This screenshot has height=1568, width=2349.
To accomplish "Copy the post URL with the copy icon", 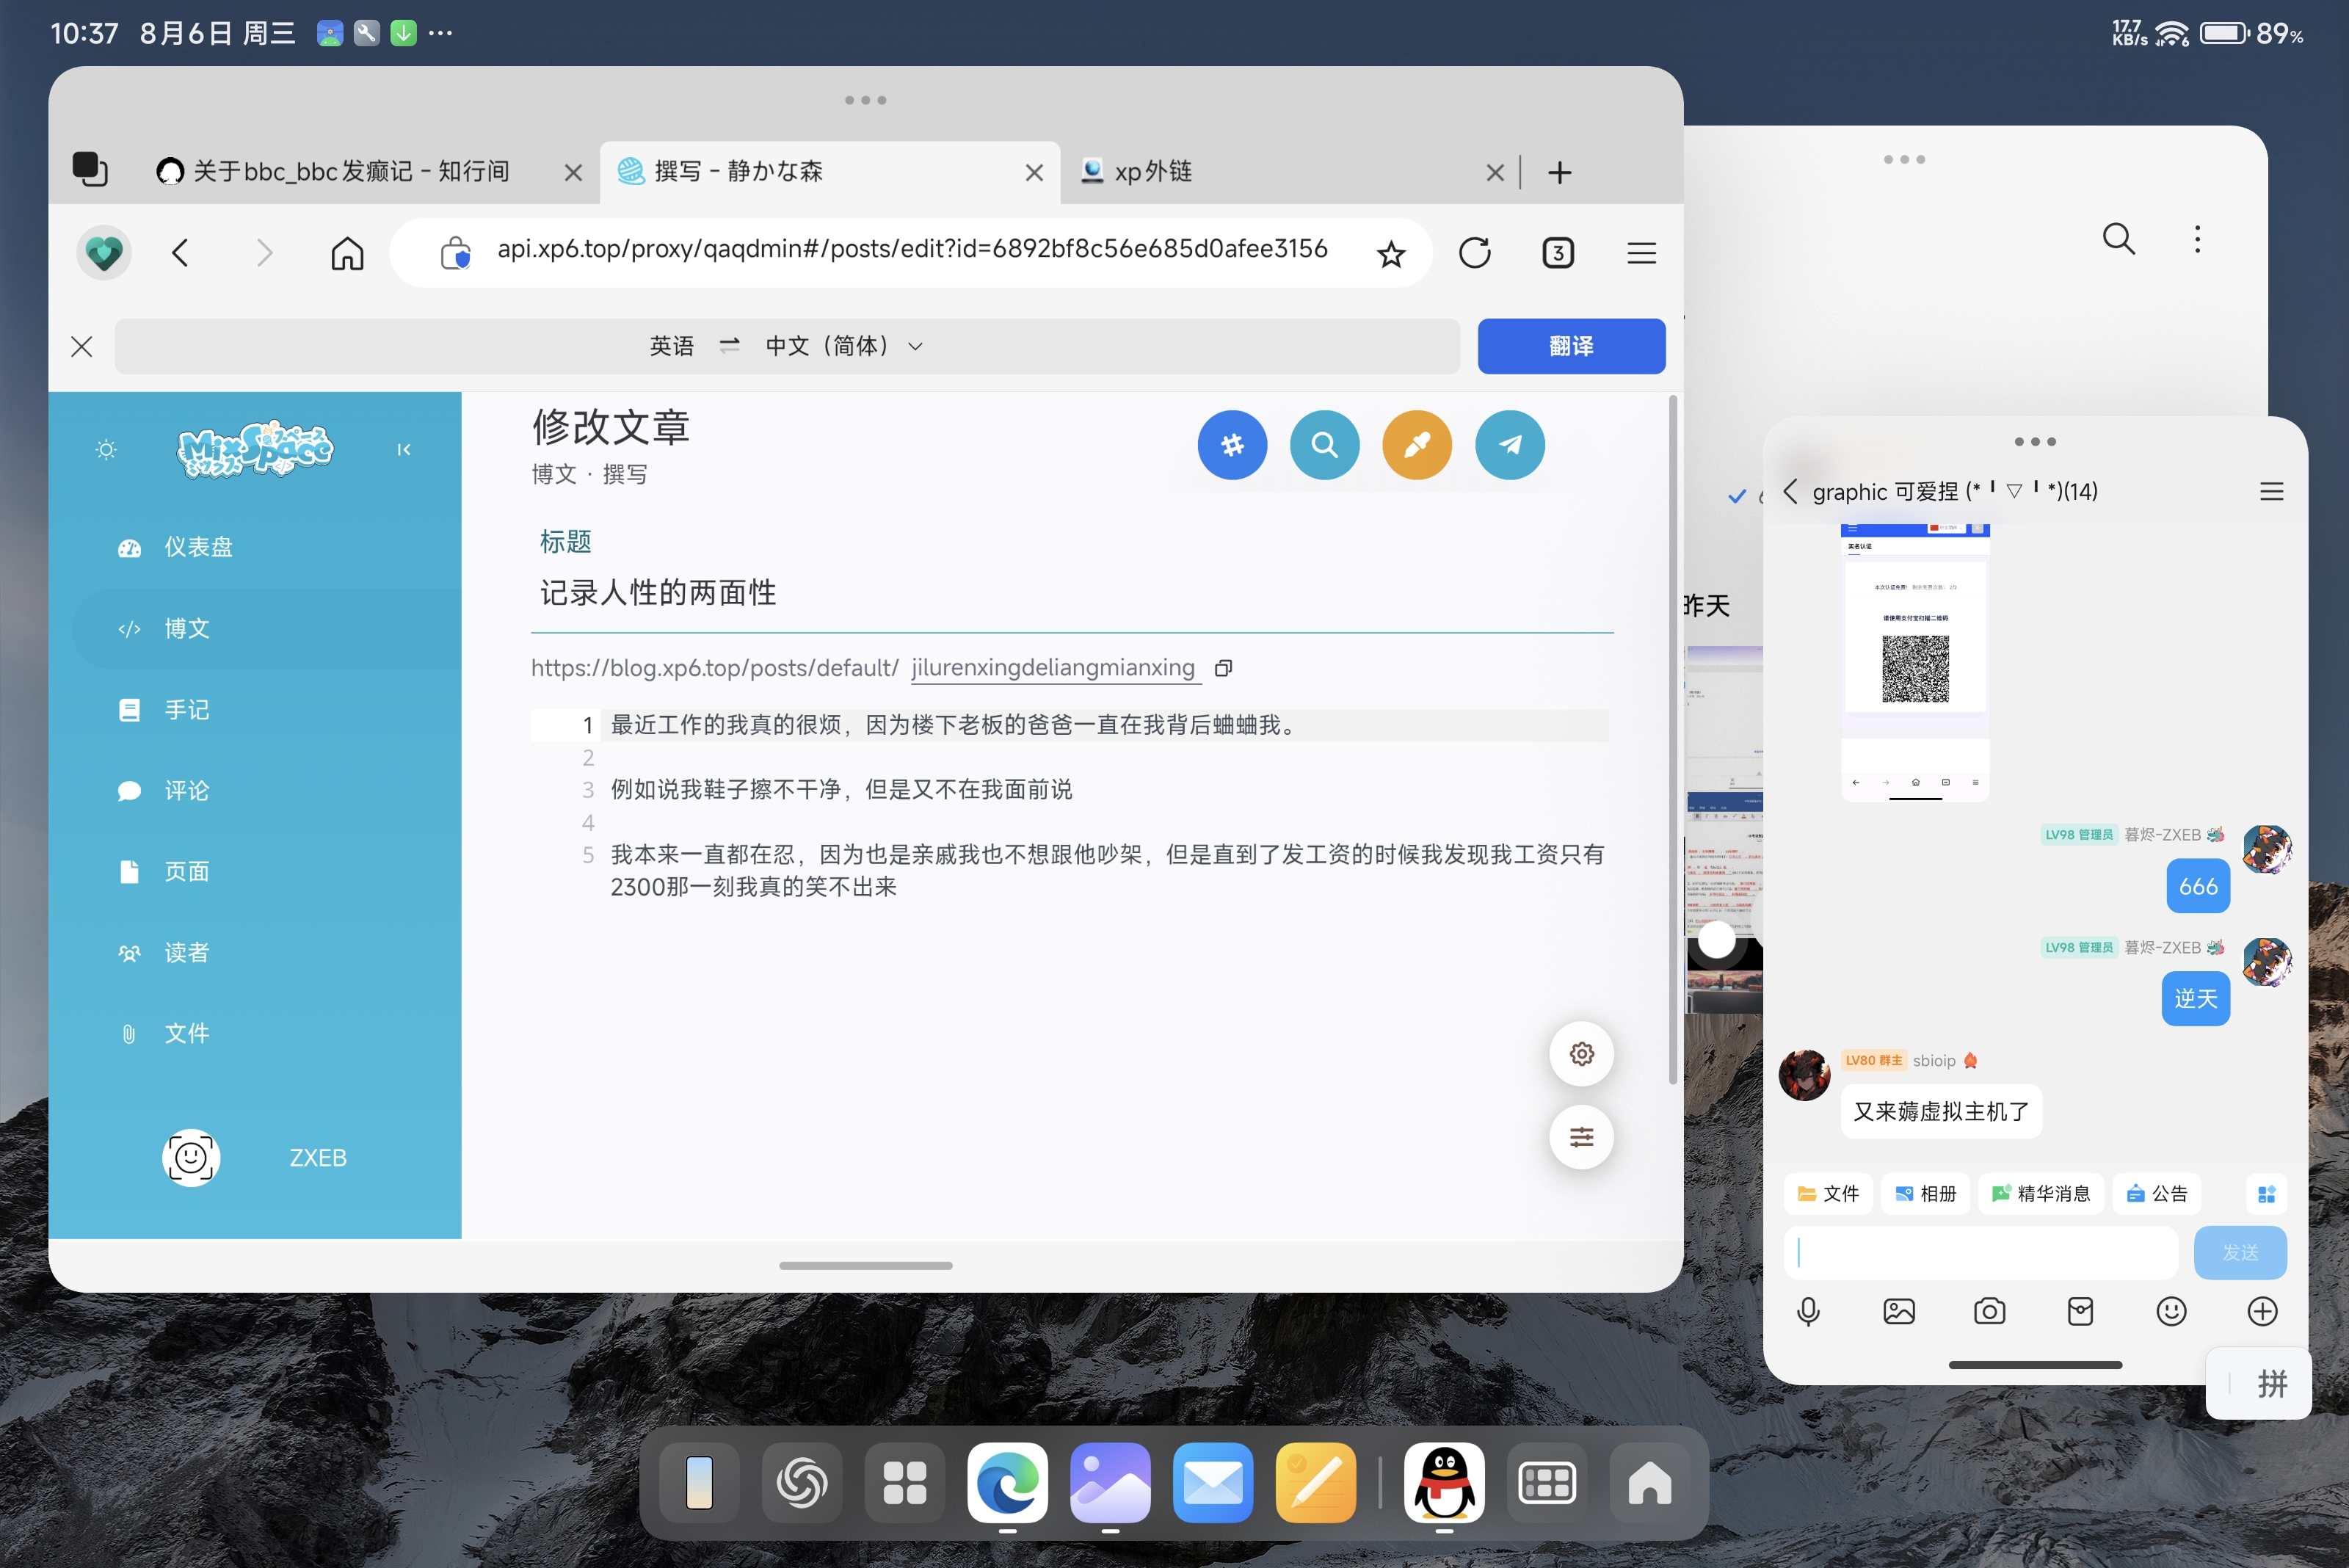I will (x=1223, y=668).
